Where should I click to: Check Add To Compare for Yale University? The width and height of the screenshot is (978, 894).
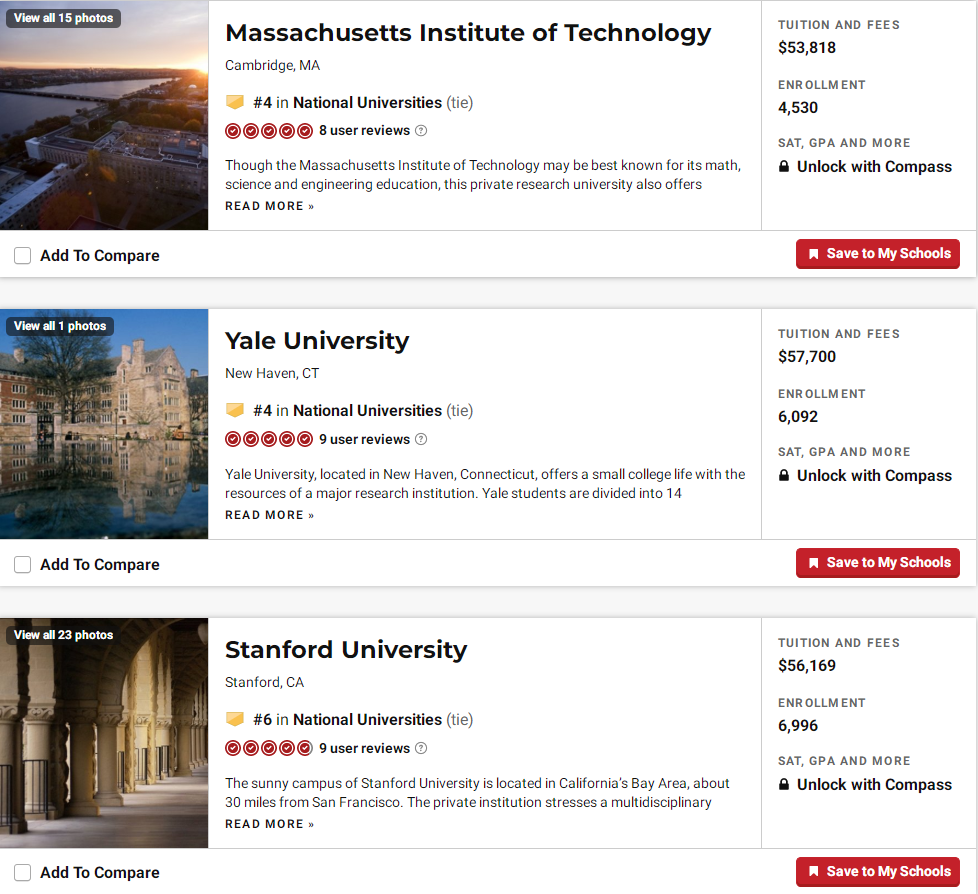point(22,565)
